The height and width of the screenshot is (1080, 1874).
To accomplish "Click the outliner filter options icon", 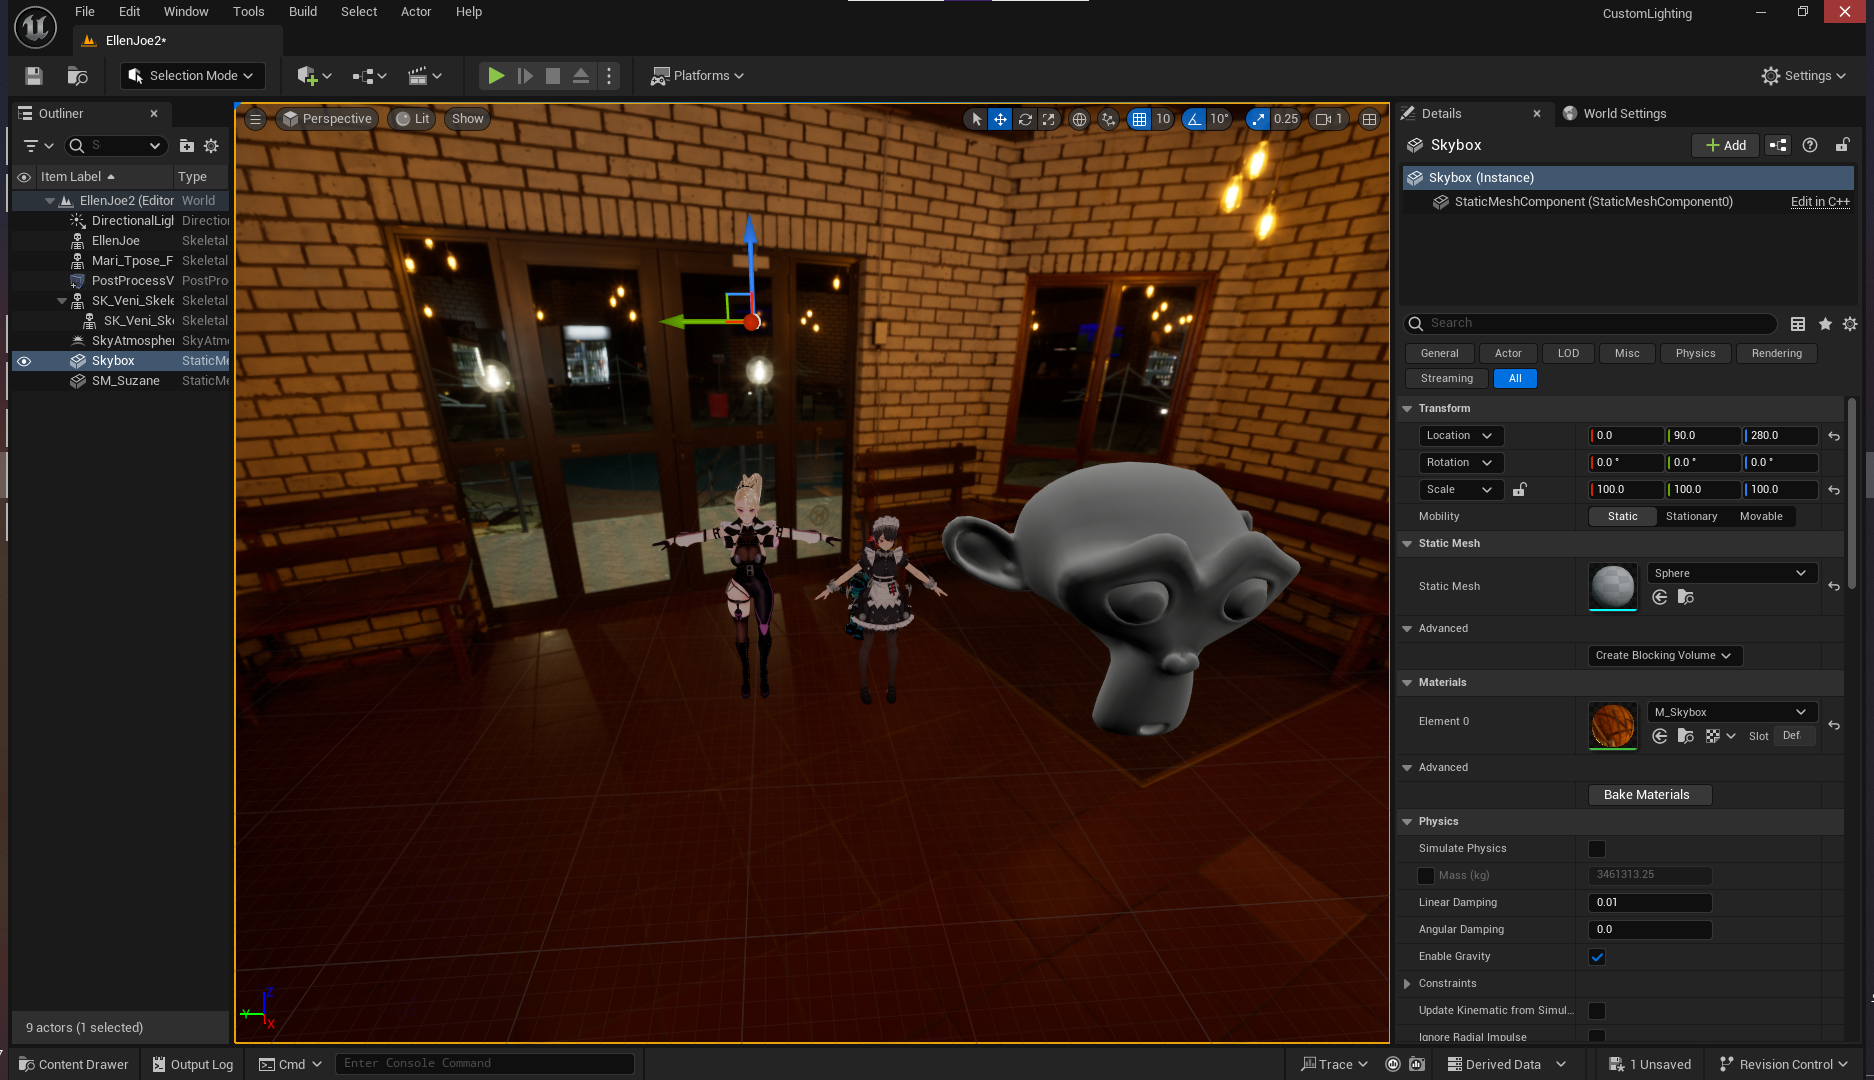I will pos(38,146).
